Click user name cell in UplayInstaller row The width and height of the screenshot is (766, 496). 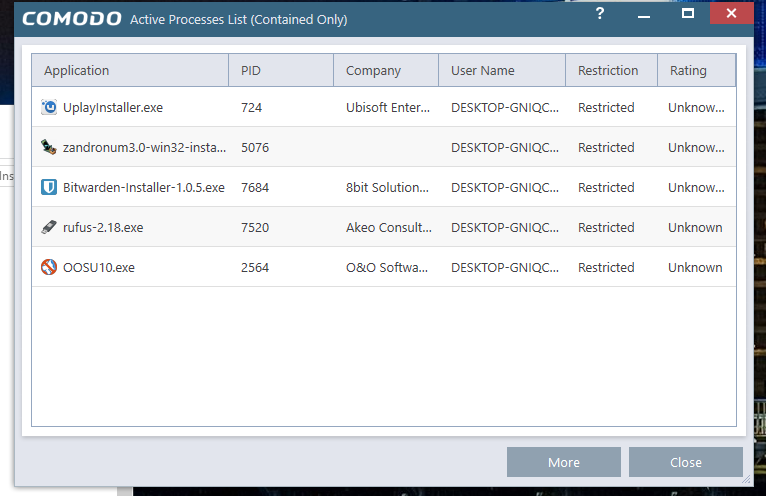(x=505, y=108)
